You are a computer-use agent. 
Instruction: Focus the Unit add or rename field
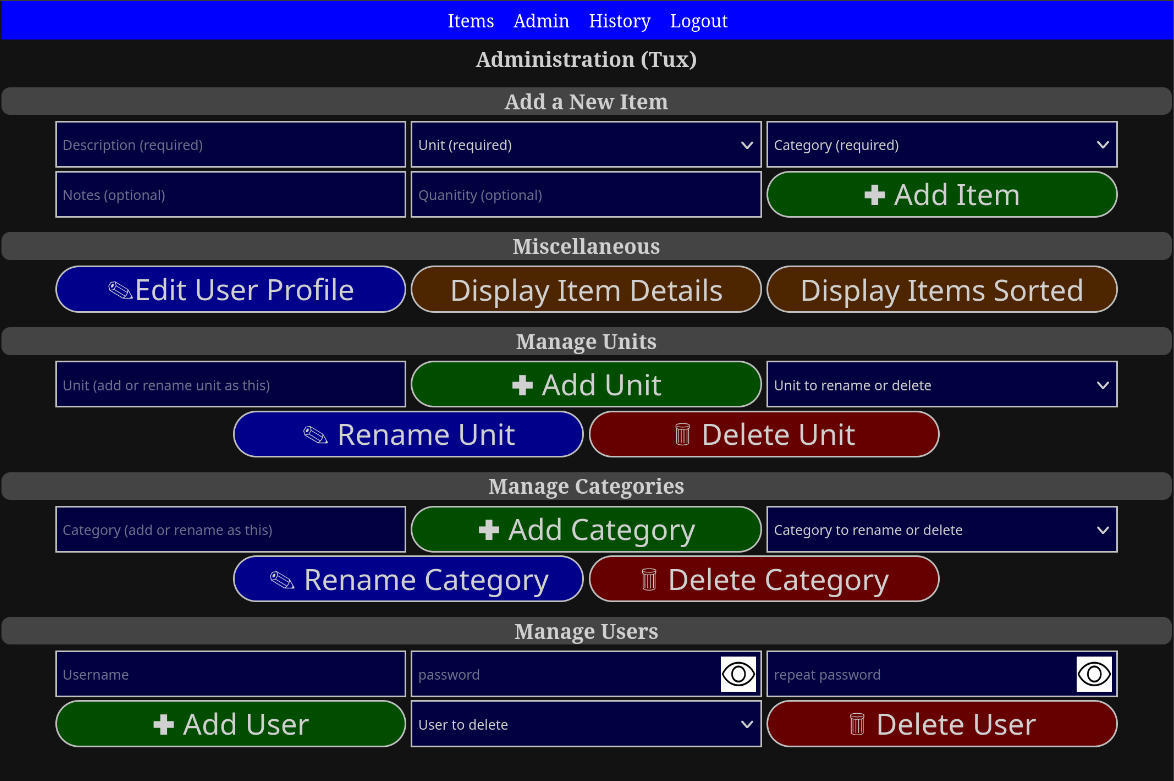click(x=231, y=384)
